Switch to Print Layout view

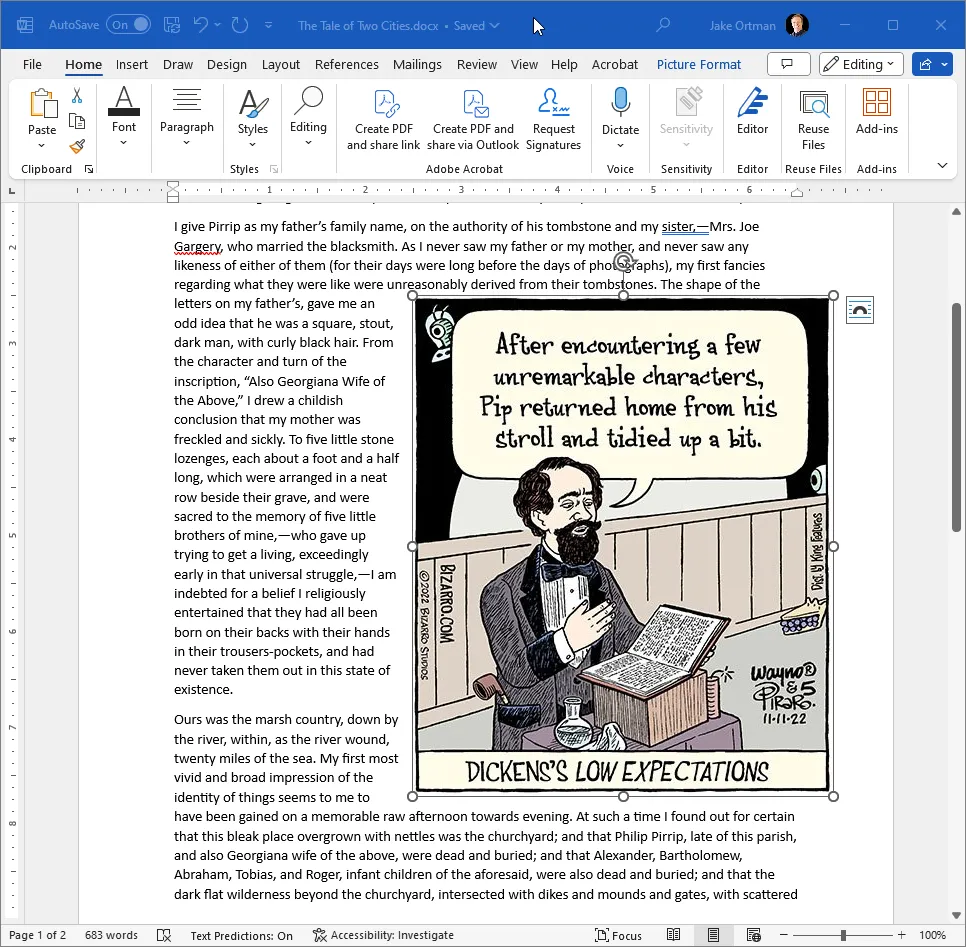click(713, 935)
